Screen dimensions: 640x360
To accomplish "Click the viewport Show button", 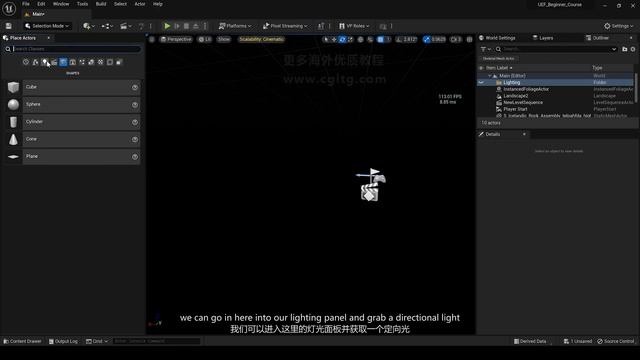I will point(224,39).
